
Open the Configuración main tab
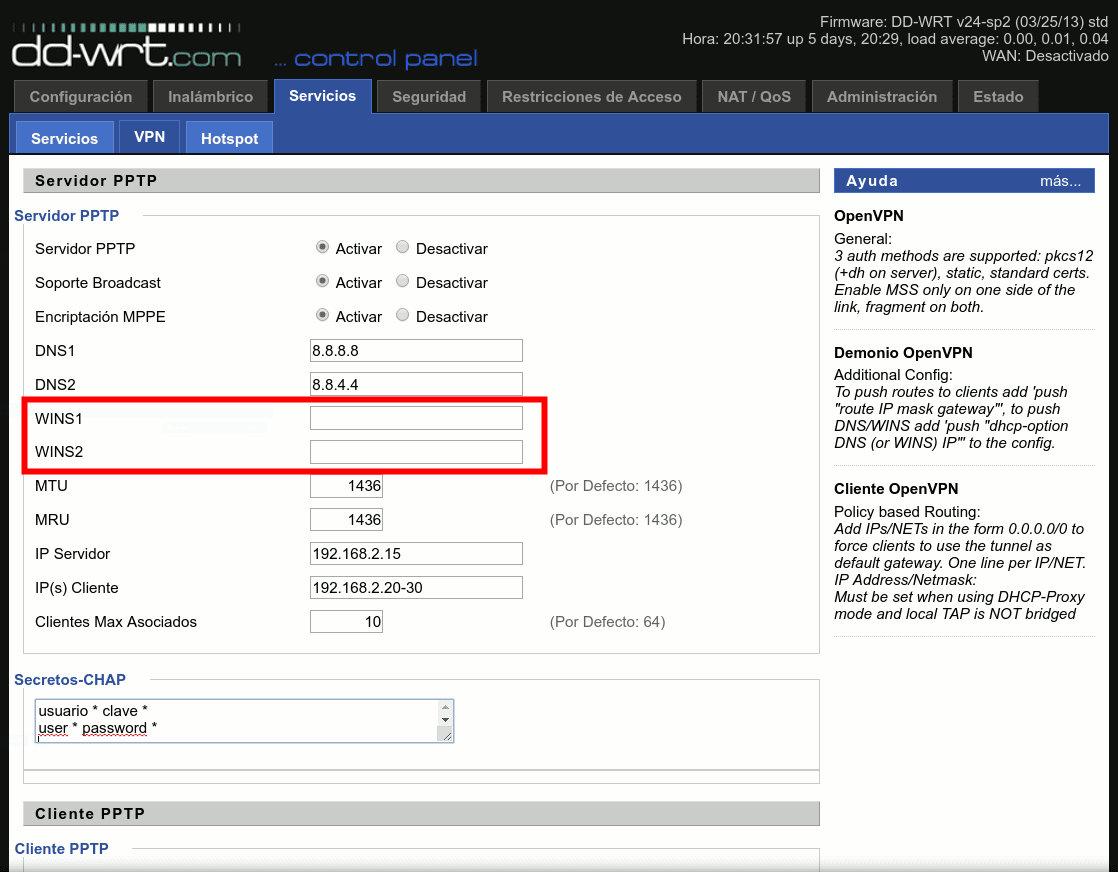click(81, 96)
